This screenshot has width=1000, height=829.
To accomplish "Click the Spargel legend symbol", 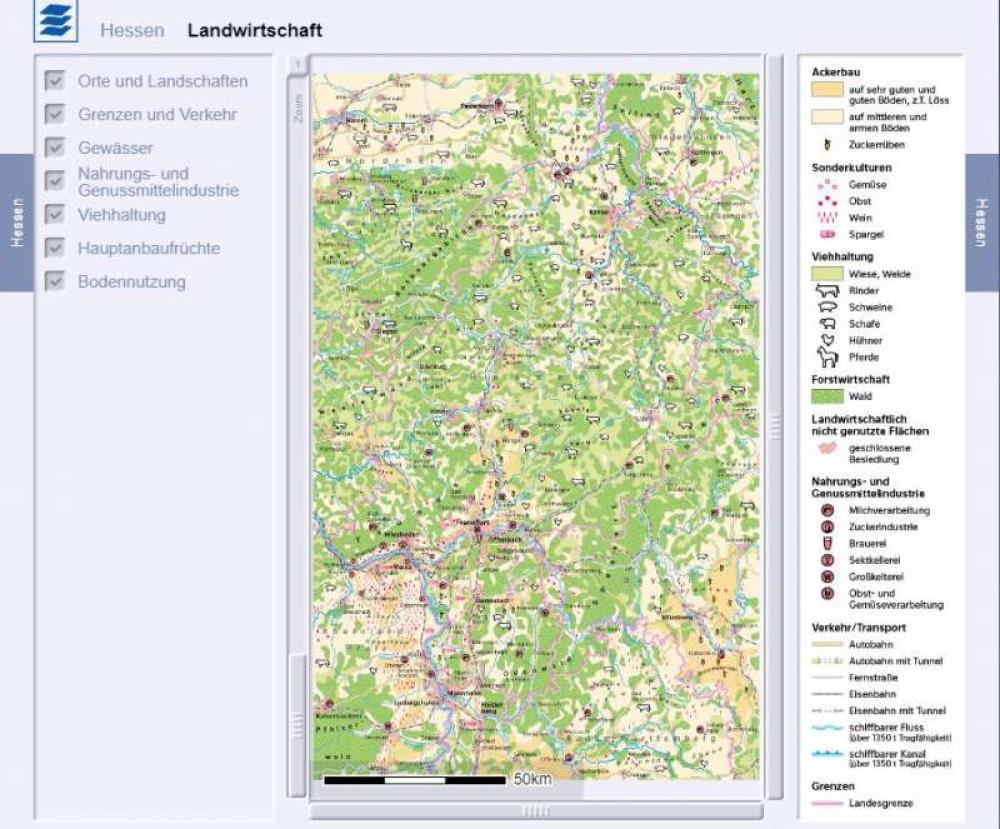I will pyautogui.click(x=827, y=234).
